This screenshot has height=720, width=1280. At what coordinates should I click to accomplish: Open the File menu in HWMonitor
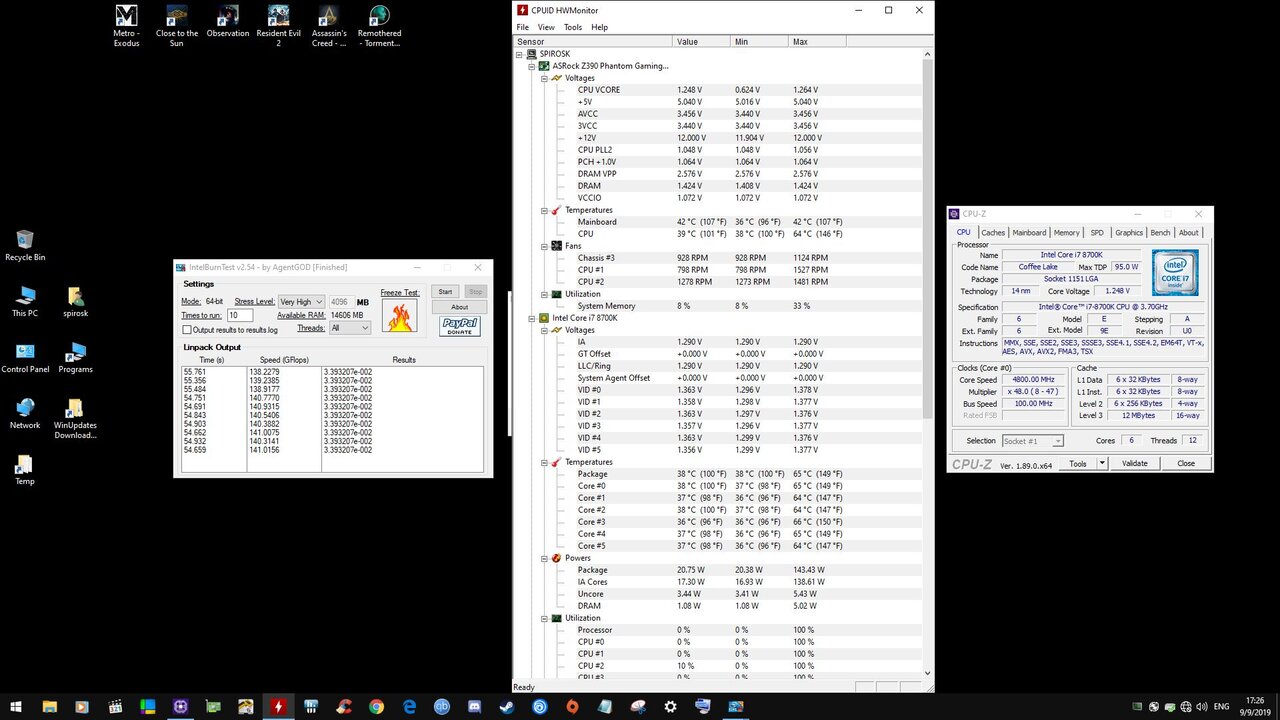[x=522, y=27]
